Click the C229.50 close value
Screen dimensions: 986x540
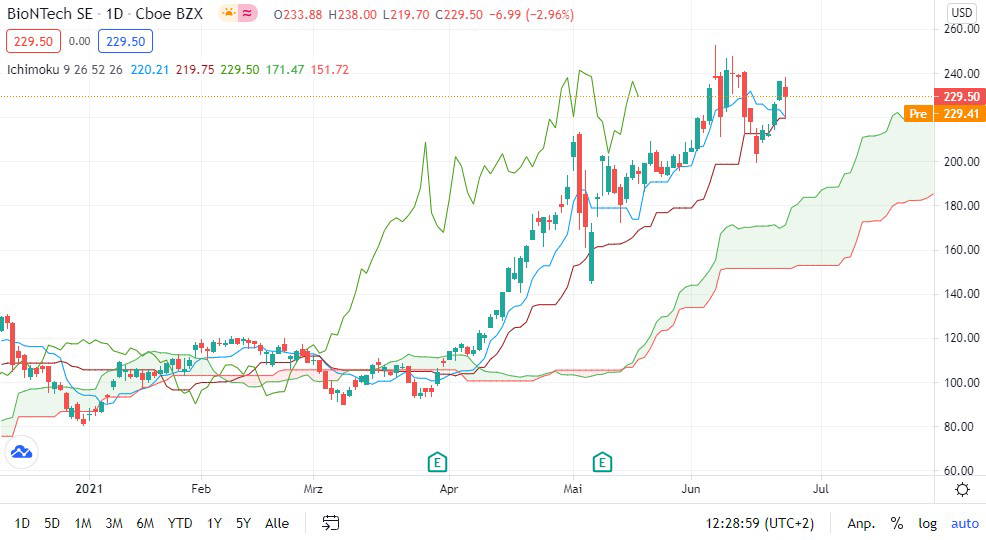[x=459, y=14]
